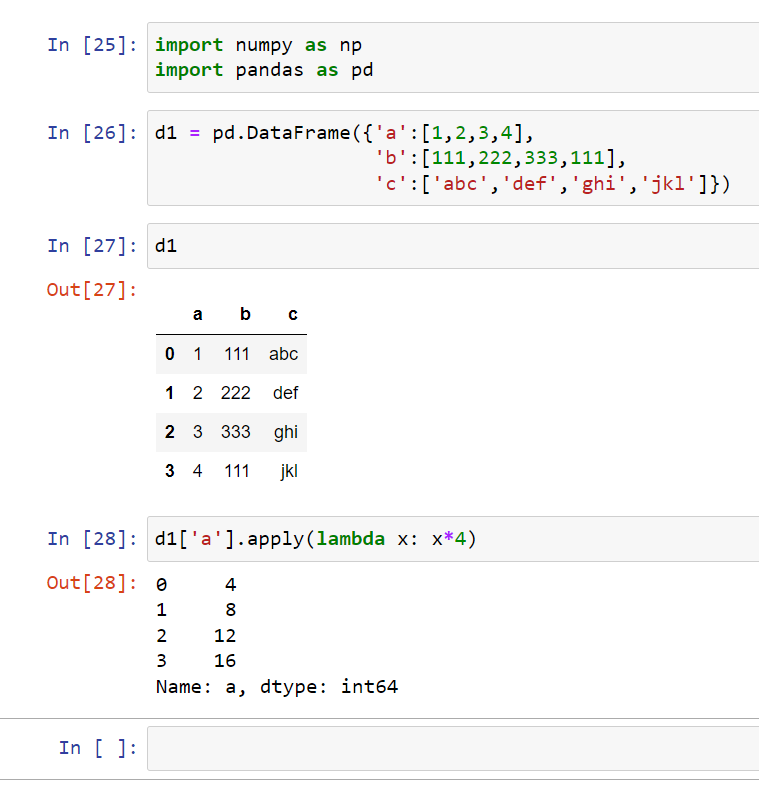Click the word lambda in cell 28
This screenshot has height=788, width=759.
click(x=350, y=539)
